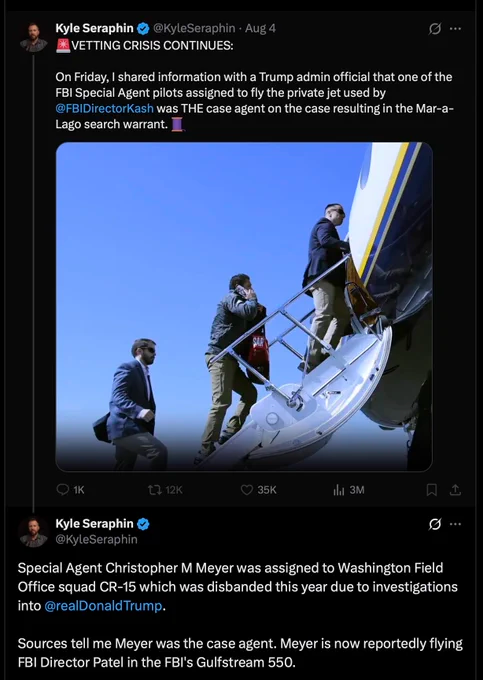Click the Grok icon on second tweet
Screen dimensions: 483x680
click(434, 524)
